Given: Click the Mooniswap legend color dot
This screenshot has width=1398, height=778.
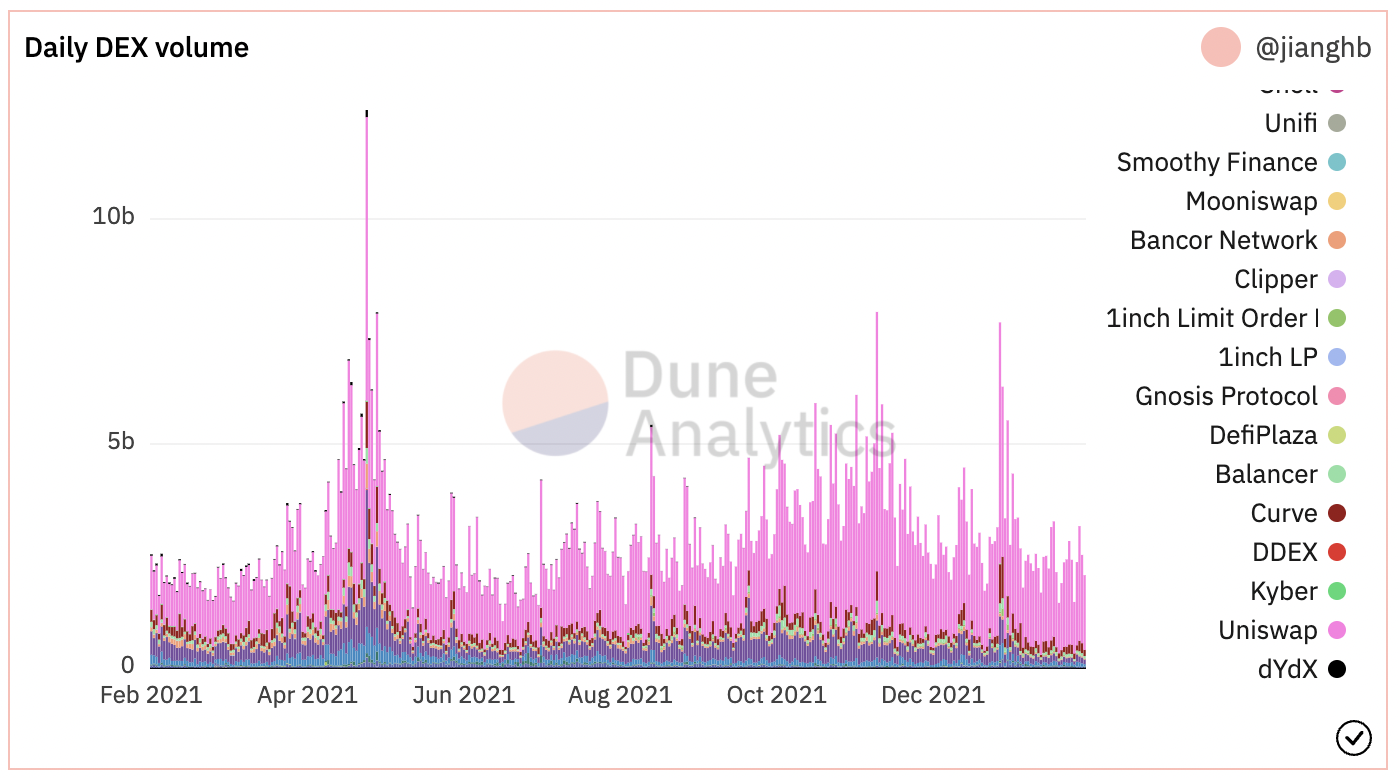Looking at the screenshot, I should pyautogui.click(x=1337, y=202).
